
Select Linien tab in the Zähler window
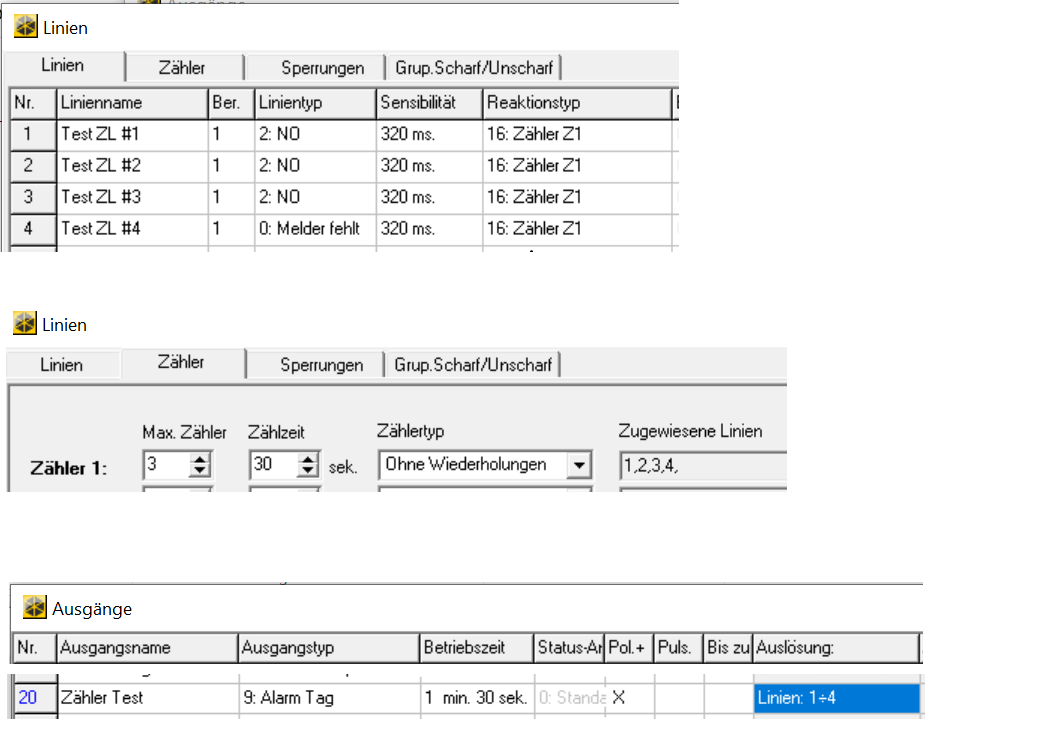click(x=62, y=365)
